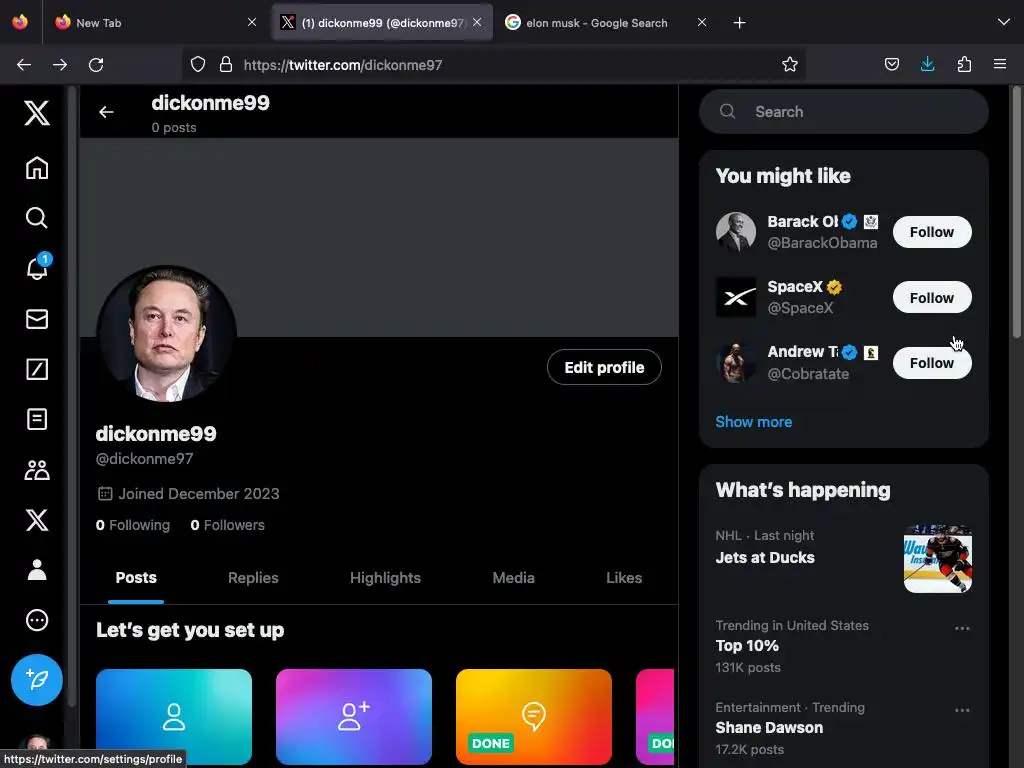
Task: Open SpaceX avatar logo
Action: [x=735, y=297]
